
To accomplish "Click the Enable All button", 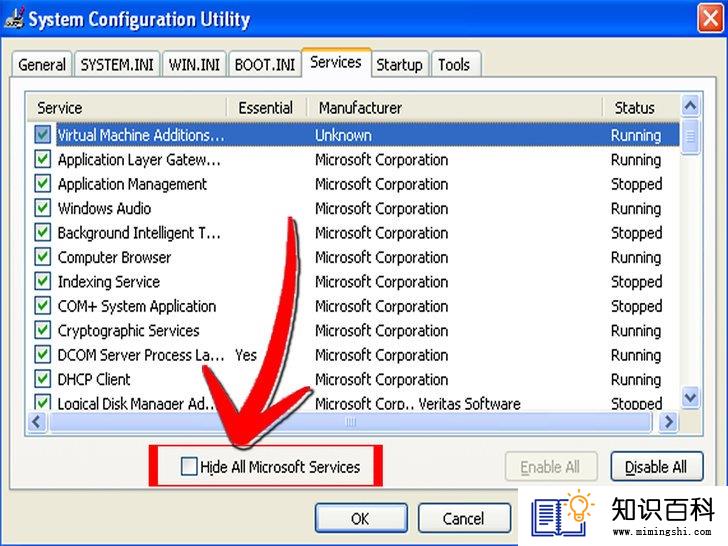I will click(x=551, y=467).
